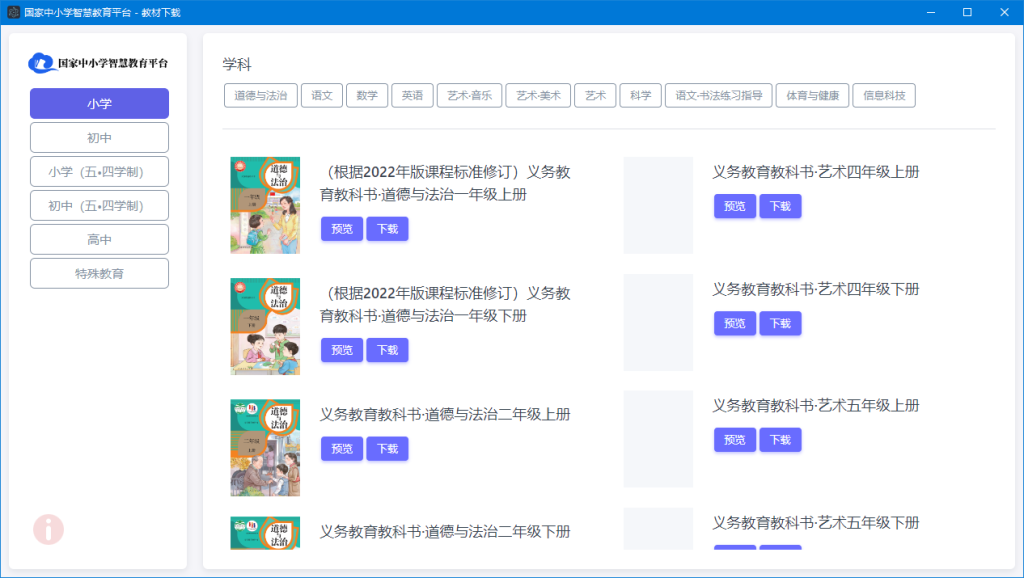
Task: Filter by subject 英语
Action: pyautogui.click(x=412, y=95)
